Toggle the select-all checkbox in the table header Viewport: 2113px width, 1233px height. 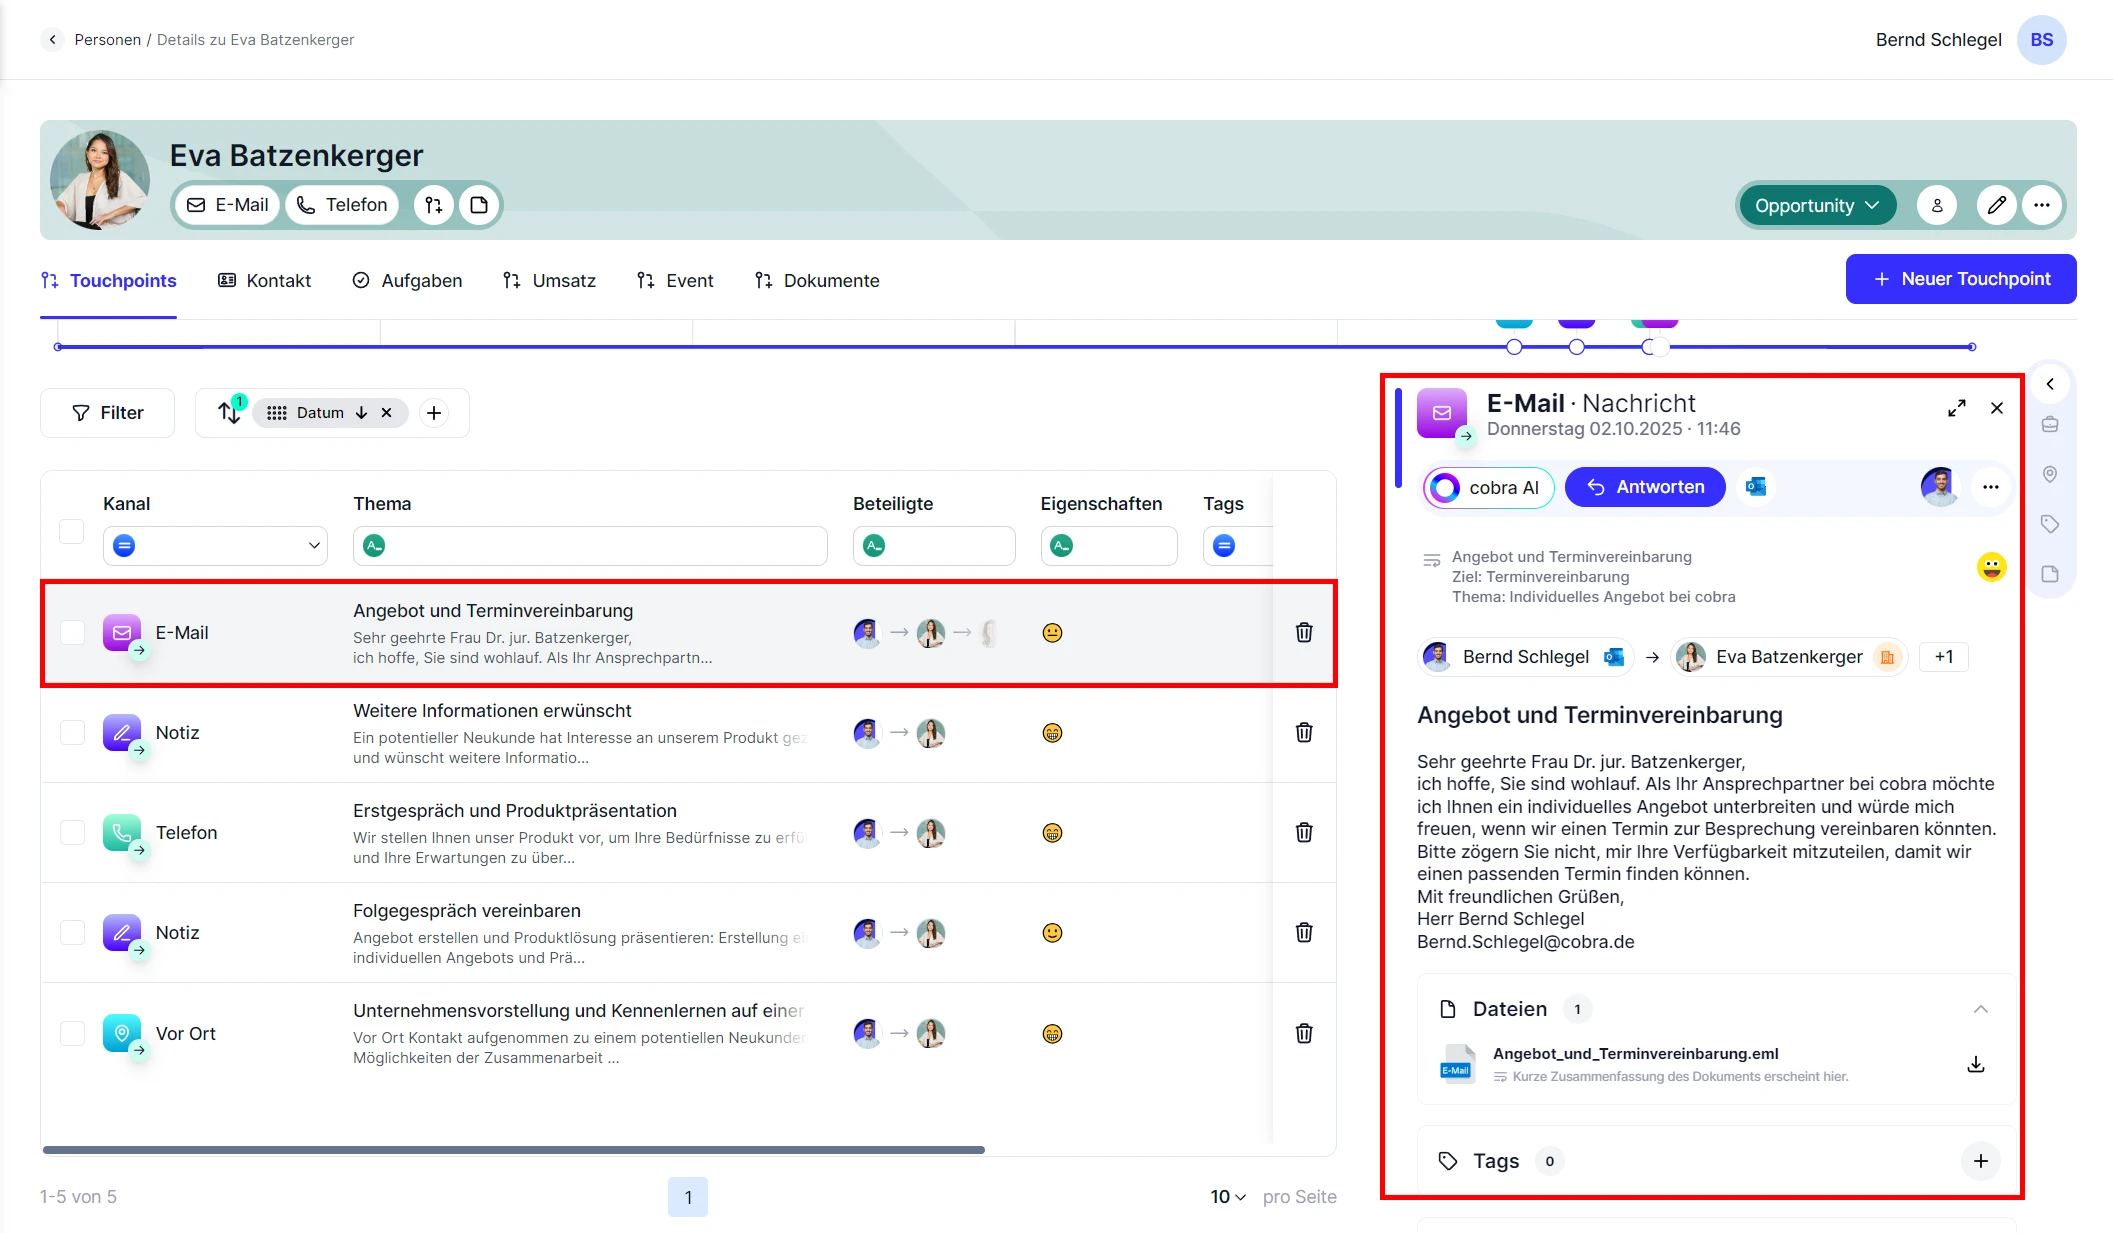(71, 532)
